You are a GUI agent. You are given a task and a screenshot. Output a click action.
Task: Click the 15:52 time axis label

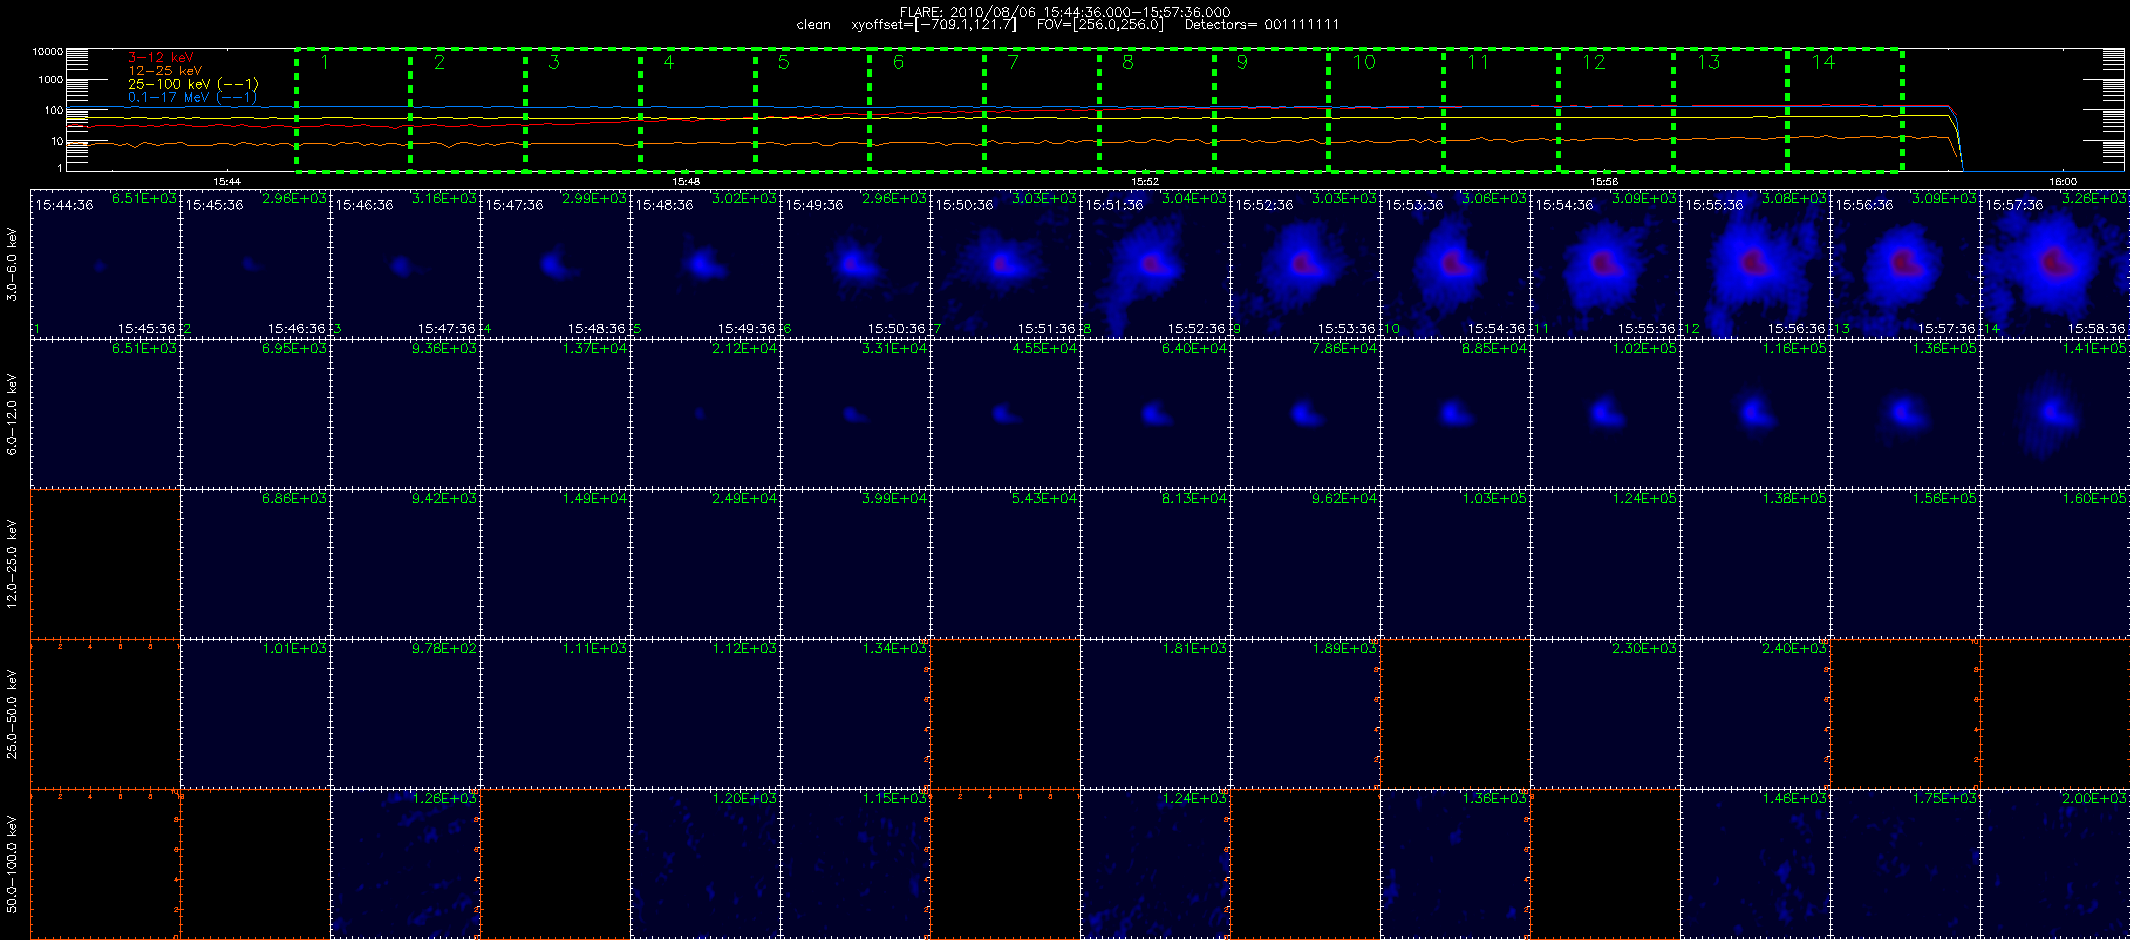click(x=1145, y=181)
